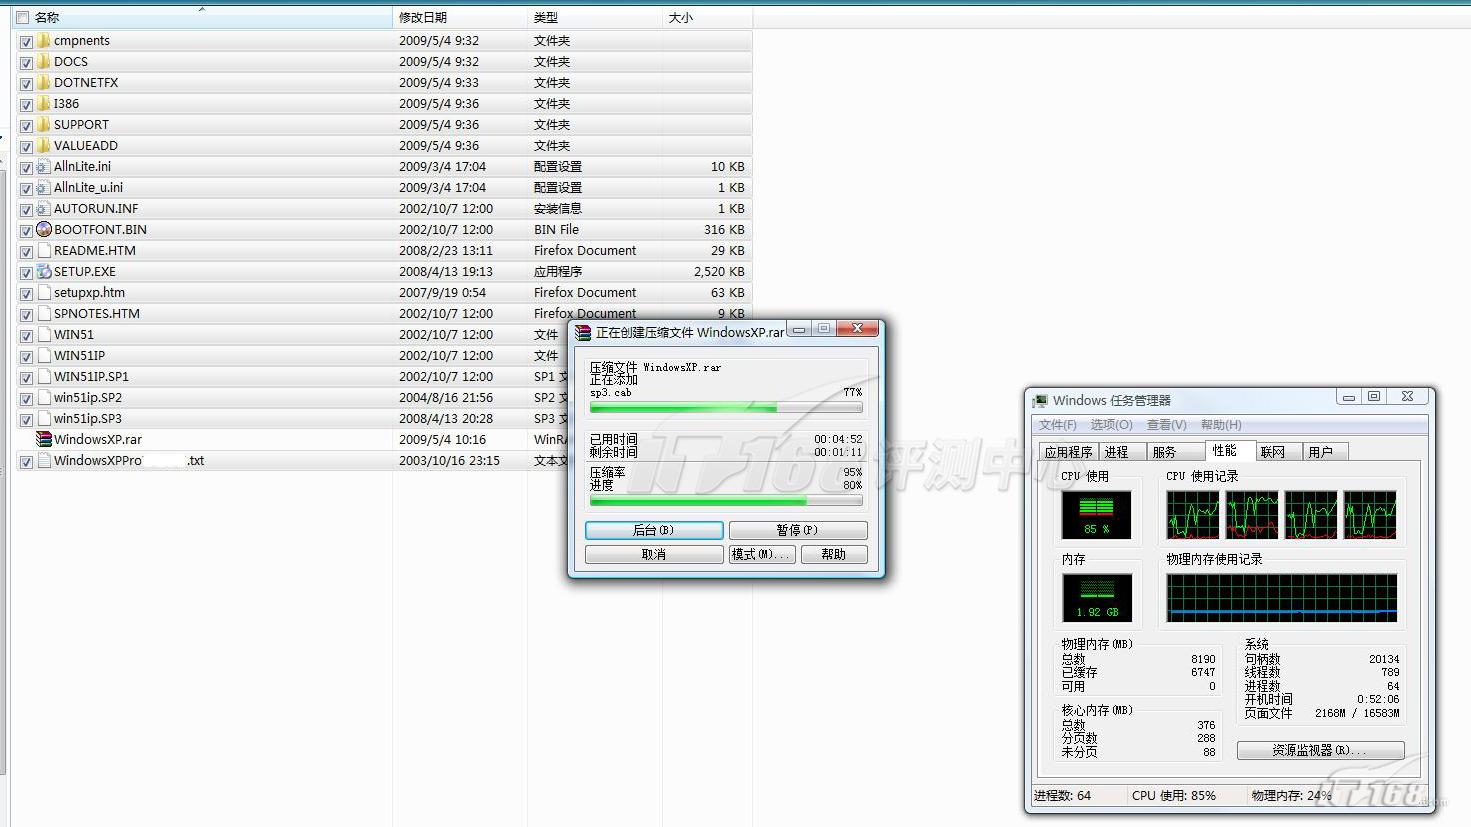Click the Task Manager title bar icon
1471x827 pixels.
(1041, 400)
